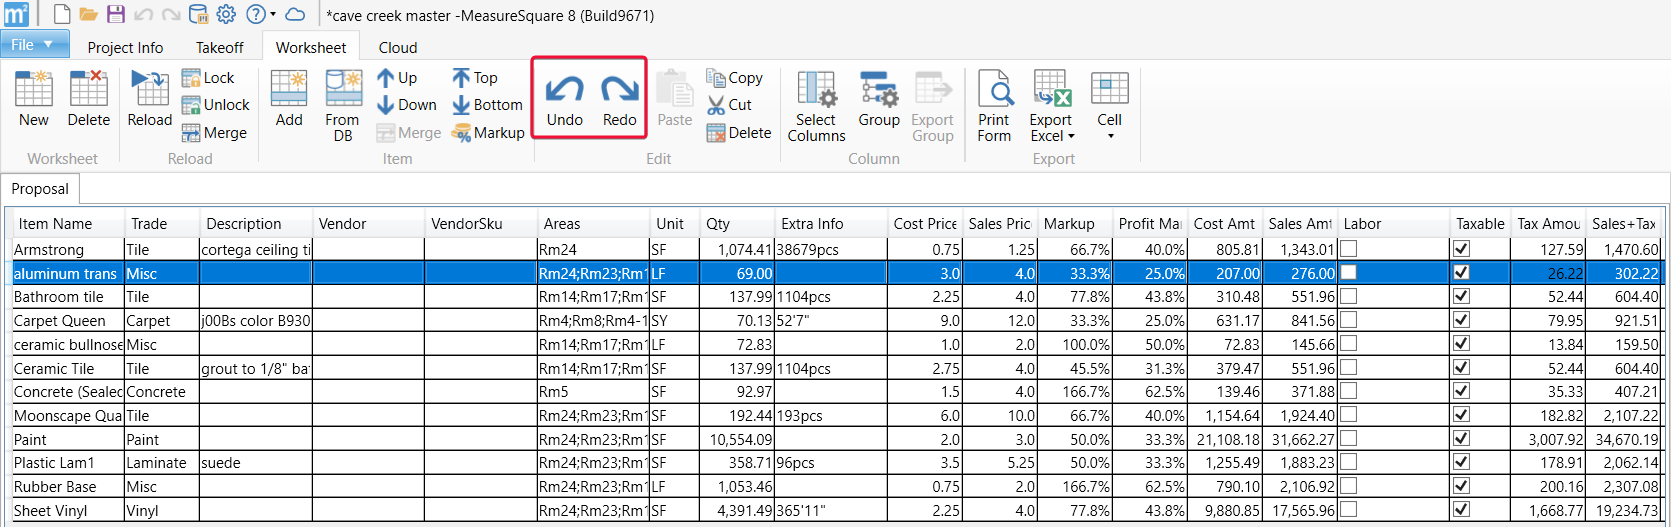This screenshot has height=527, width=1671.
Task: Toggle Taxable checkbox for aluminum trans row
Action: tap(1461, 272)
